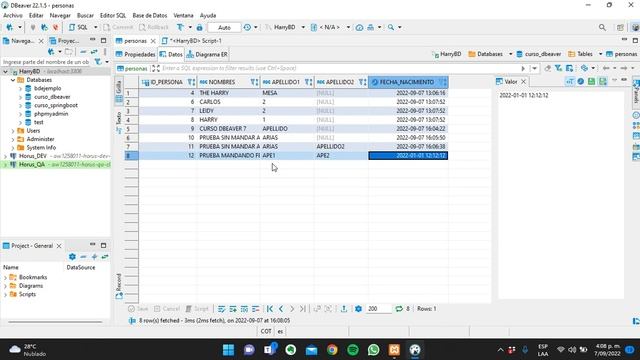Click the New connection plug icon in the main toolbar
Image resolution: width=640 pixels, height=360 pixels.
click(9, 27)
